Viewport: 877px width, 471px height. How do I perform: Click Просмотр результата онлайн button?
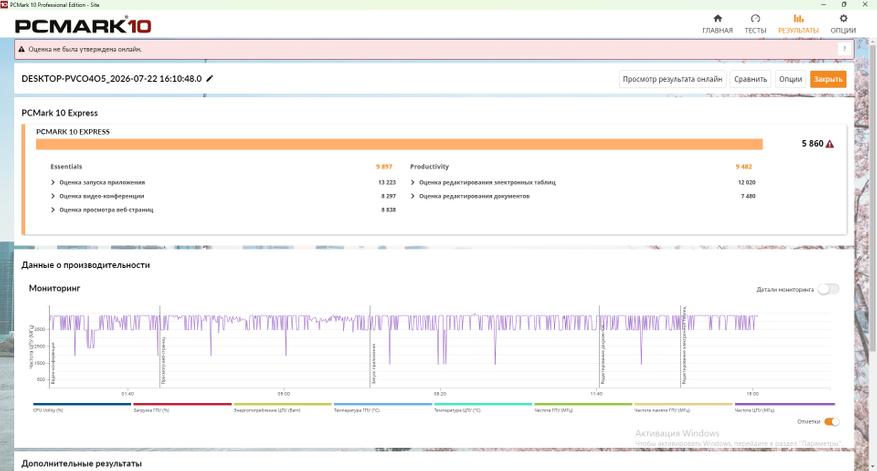coord(672,79)
